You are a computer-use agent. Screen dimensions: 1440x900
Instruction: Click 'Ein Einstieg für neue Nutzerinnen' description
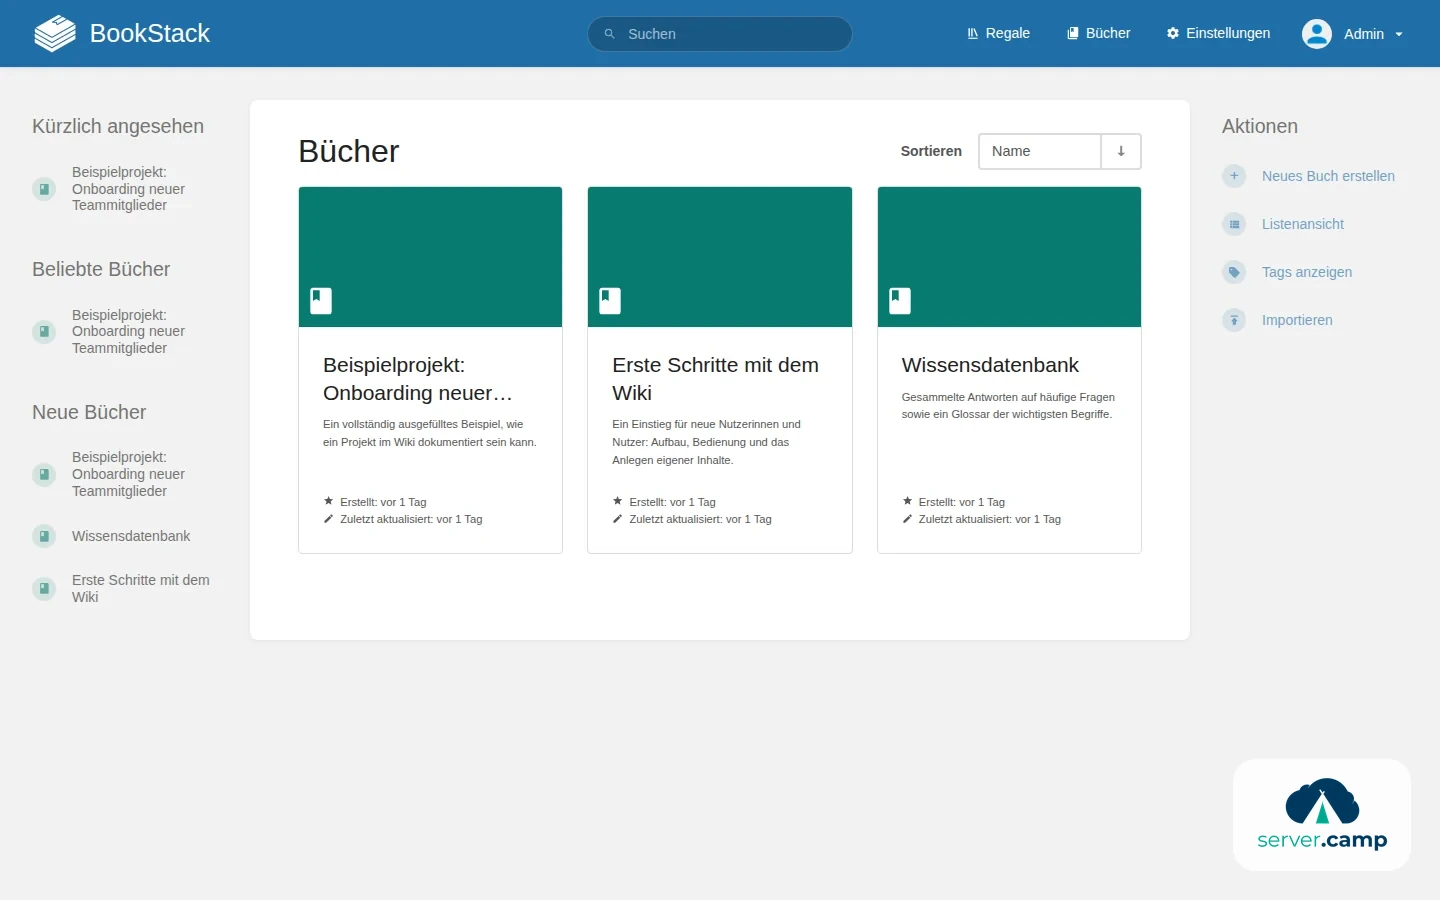point(707,442)
